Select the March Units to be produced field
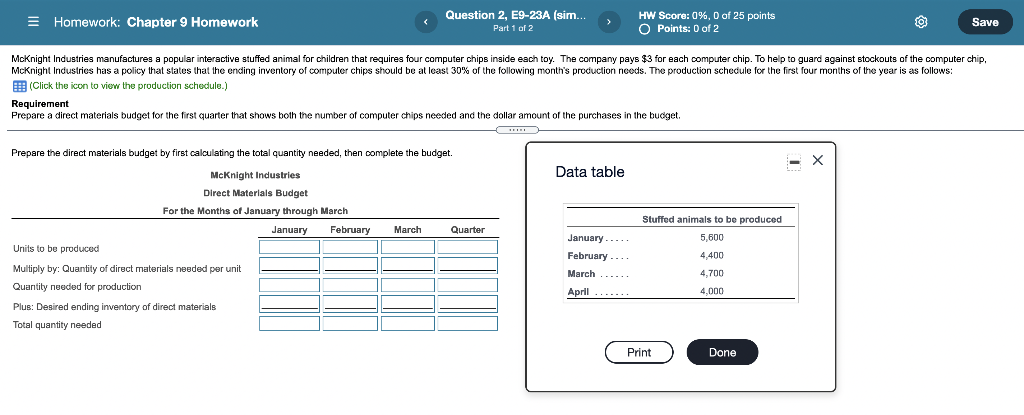This screenshot has height=415, width=1024. click(x=408, y=247)
